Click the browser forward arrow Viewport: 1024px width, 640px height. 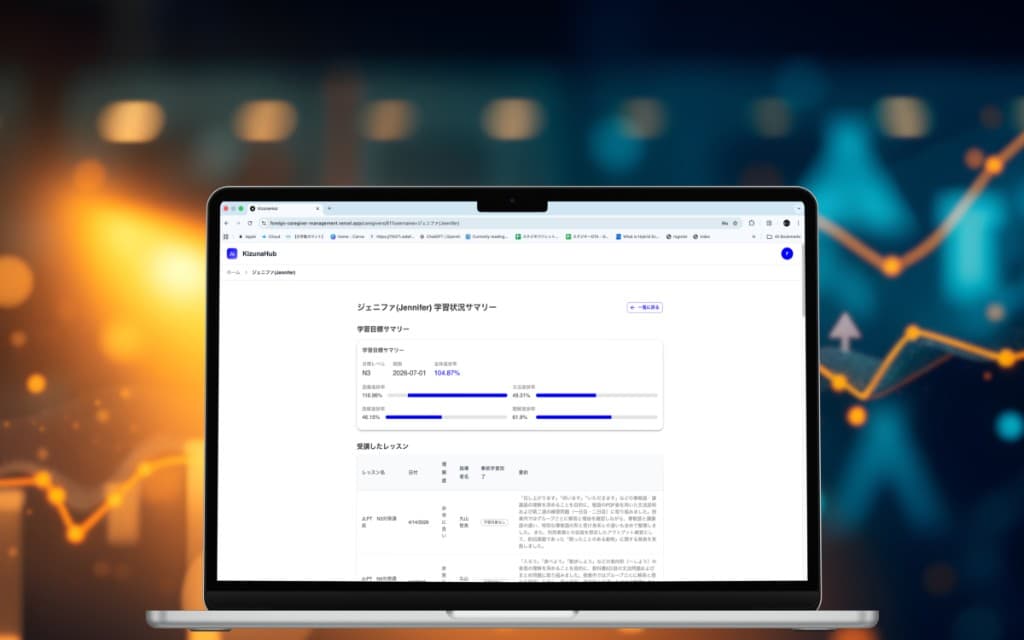[238, 223]
